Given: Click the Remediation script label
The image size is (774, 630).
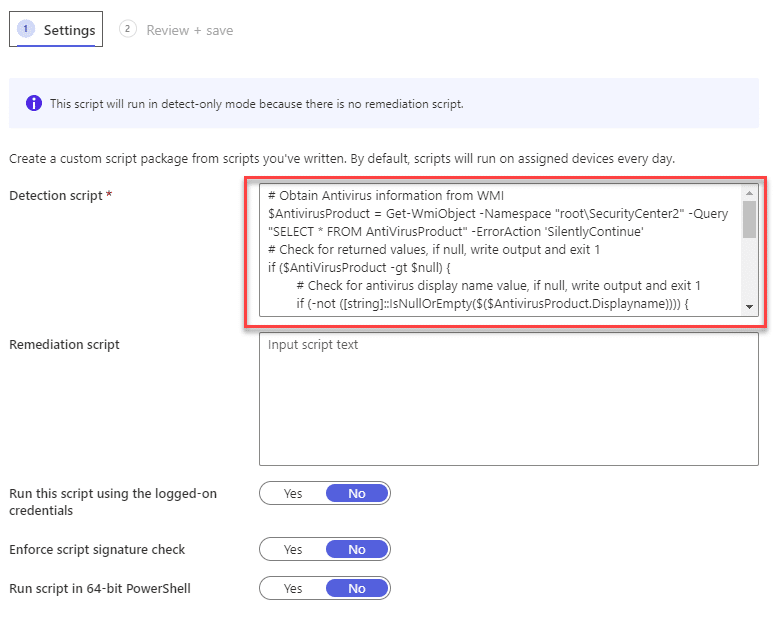Looking at the screenshot, I should point(64,345).
